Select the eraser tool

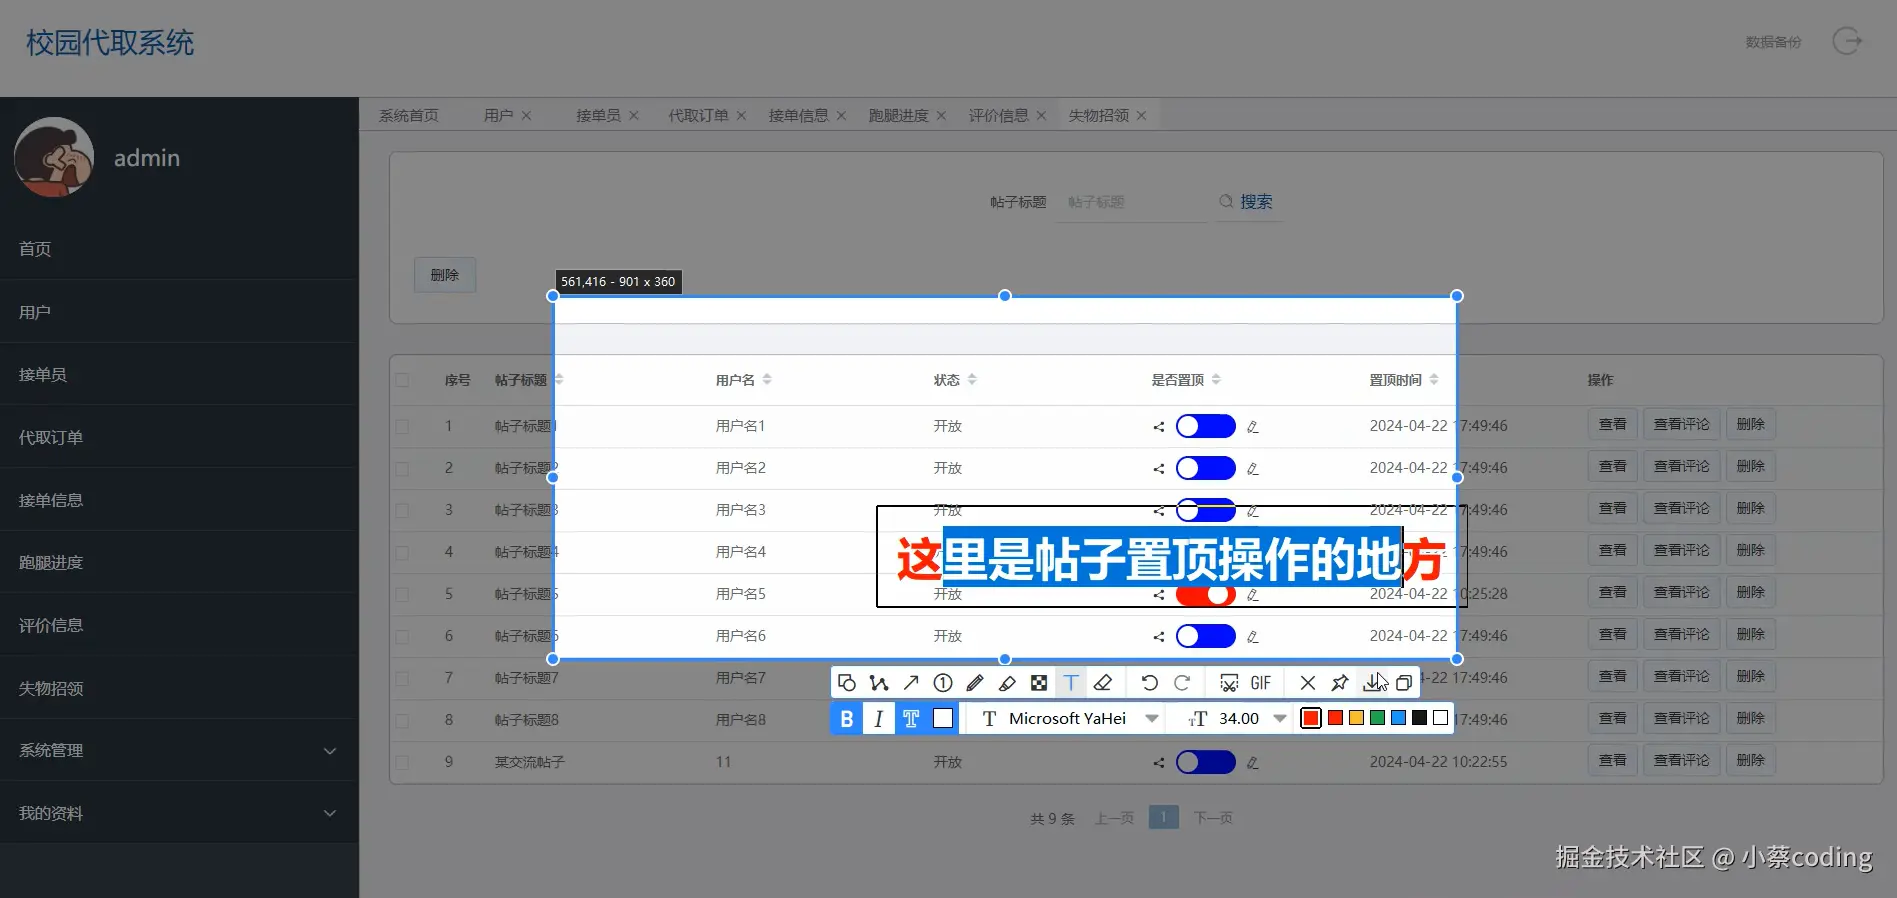(x=1103, y=683)
